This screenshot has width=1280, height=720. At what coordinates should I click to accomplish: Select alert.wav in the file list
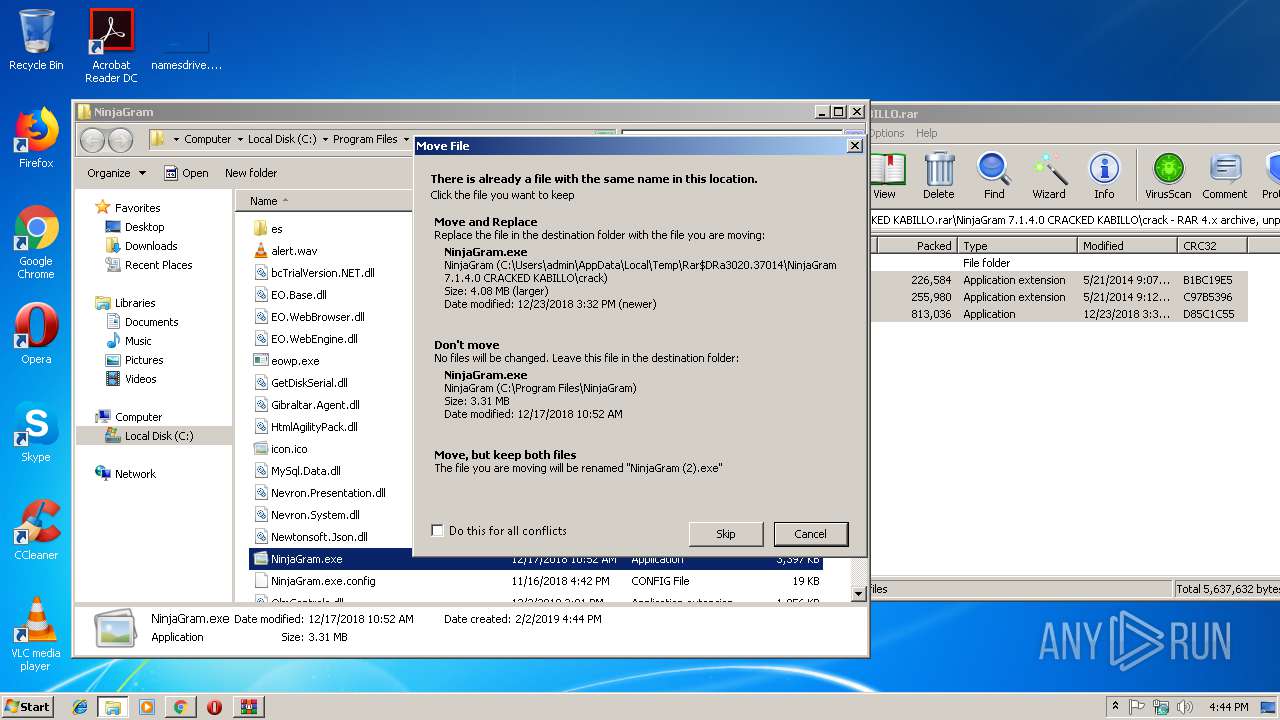coord(294,251)
